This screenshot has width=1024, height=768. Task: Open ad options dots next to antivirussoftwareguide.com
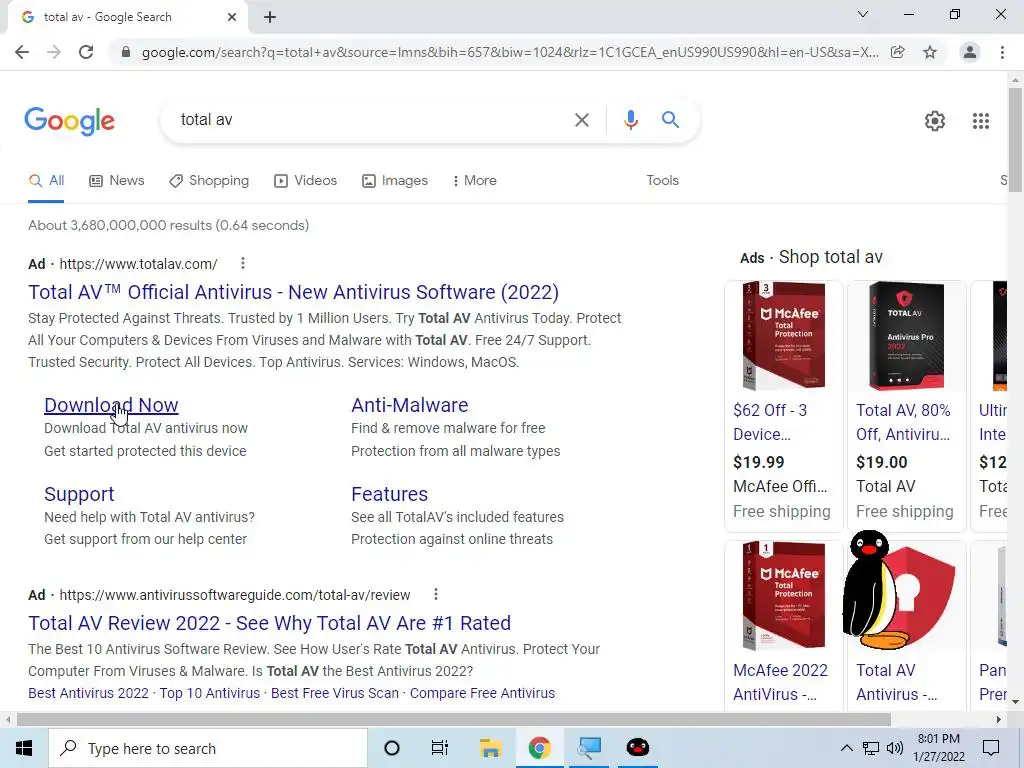436,594
